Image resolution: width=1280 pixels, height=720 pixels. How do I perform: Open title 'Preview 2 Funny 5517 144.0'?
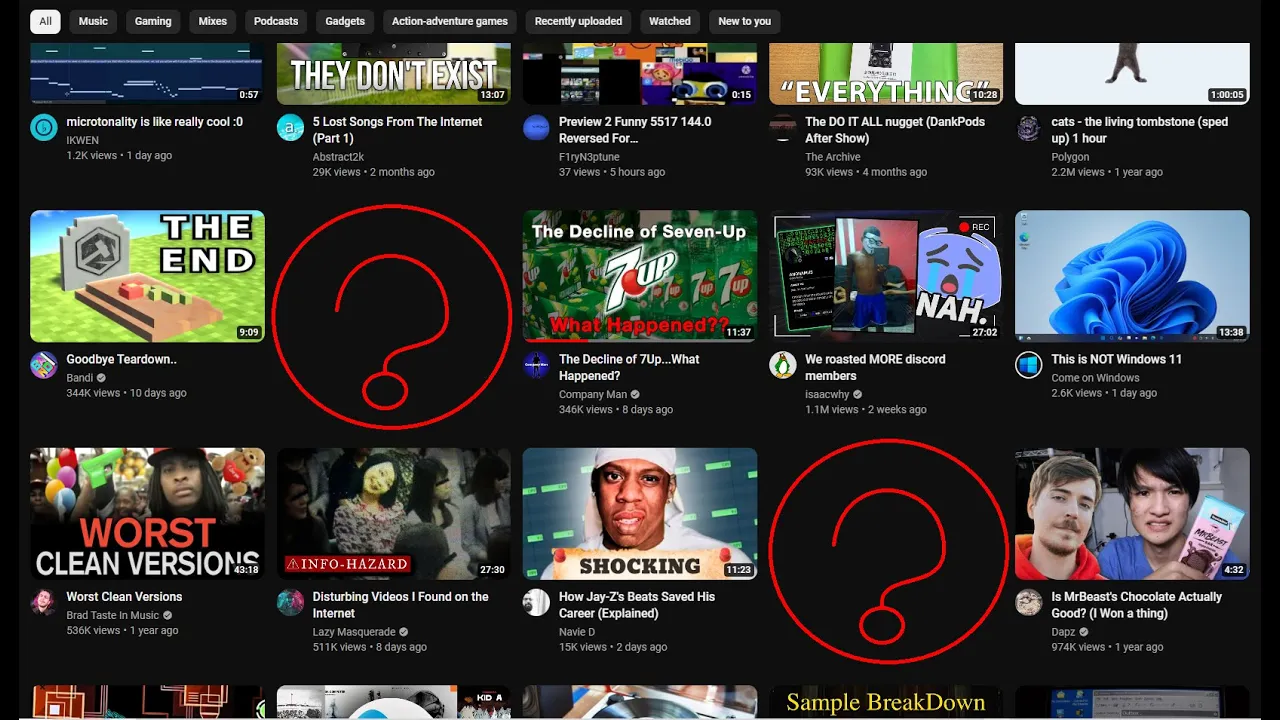pos(635,130)
